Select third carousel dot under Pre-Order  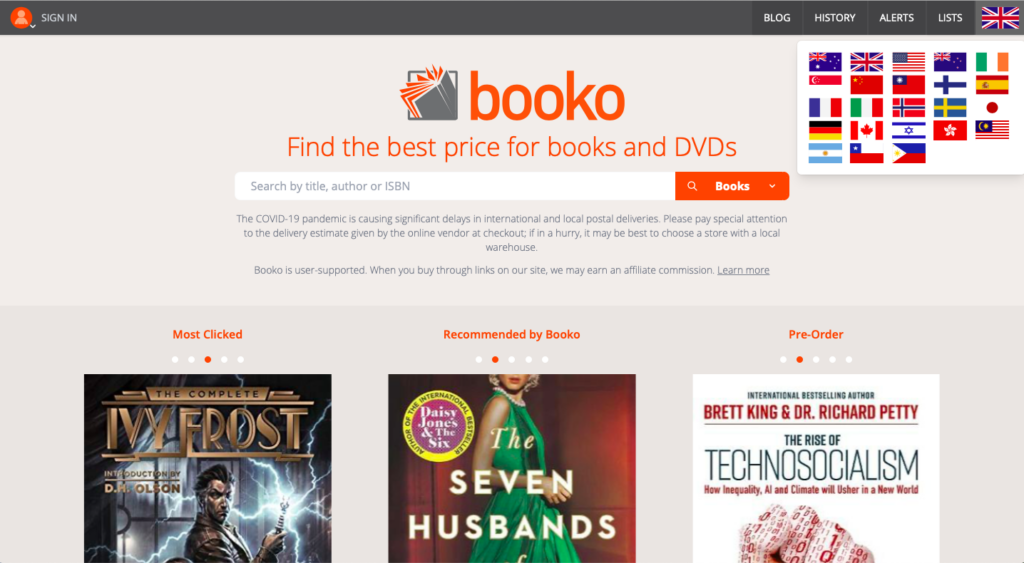(x=816, y=359)
